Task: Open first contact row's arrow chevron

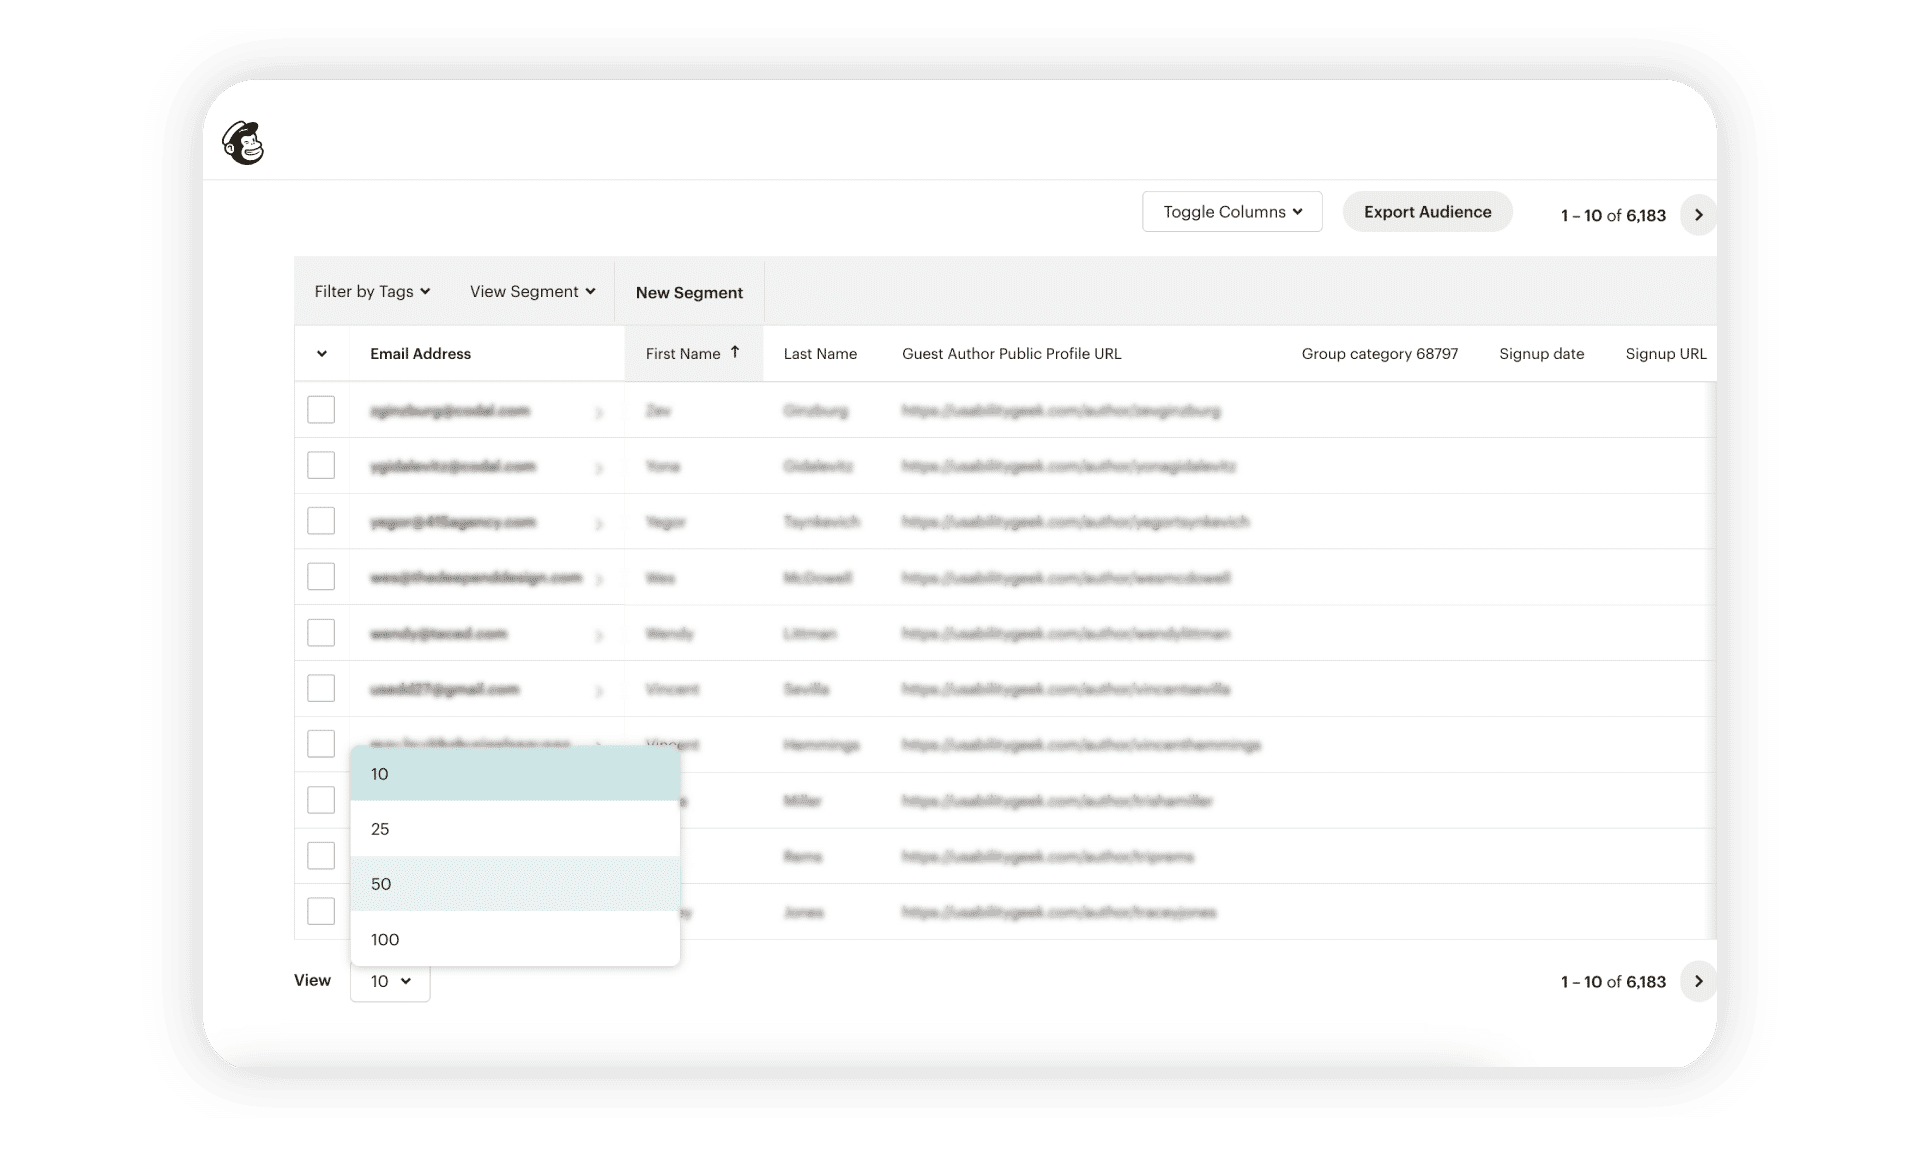Action: pyautogui.click(x=599, y=412)
